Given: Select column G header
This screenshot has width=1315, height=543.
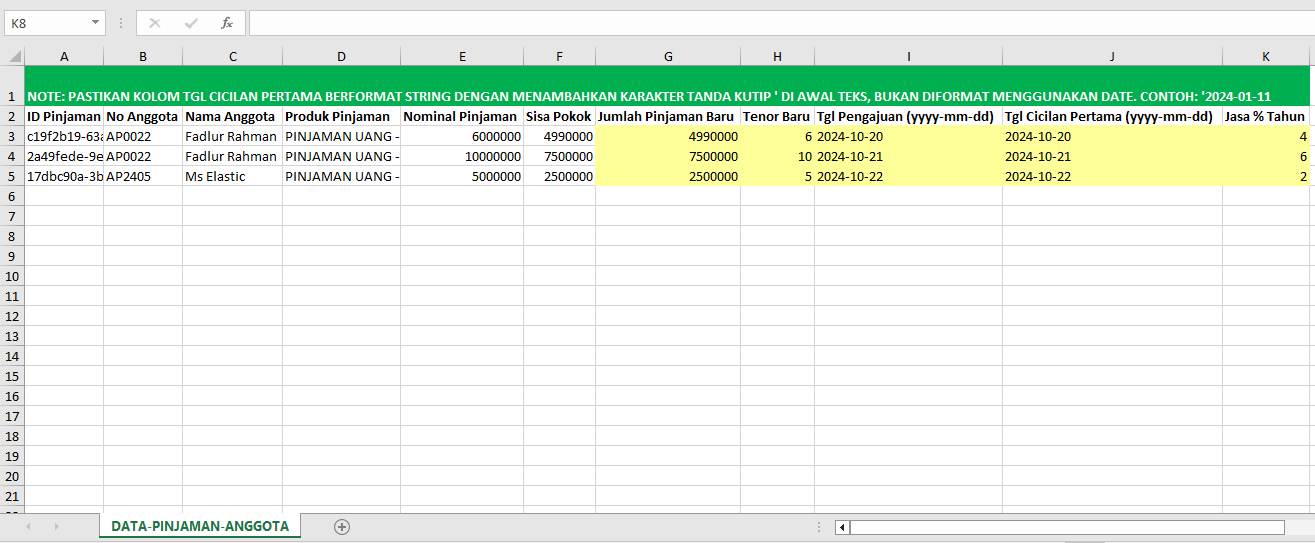Looking at the screenshot, I should pyautogui.click(x=668, y=57).
